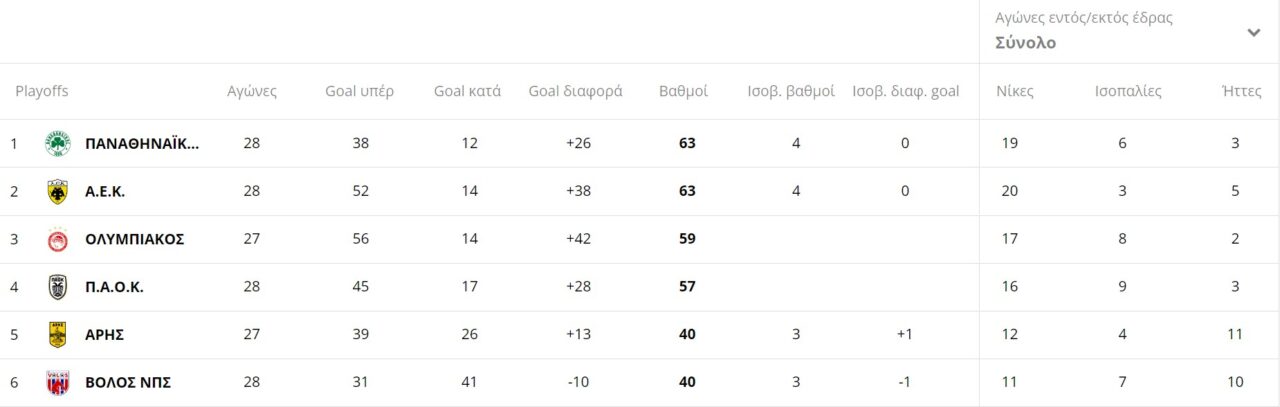Sort by Goal υπέρ column header
Image resolution: width=1280 pixels, height=407 pixels.
[x=359, y=91]
